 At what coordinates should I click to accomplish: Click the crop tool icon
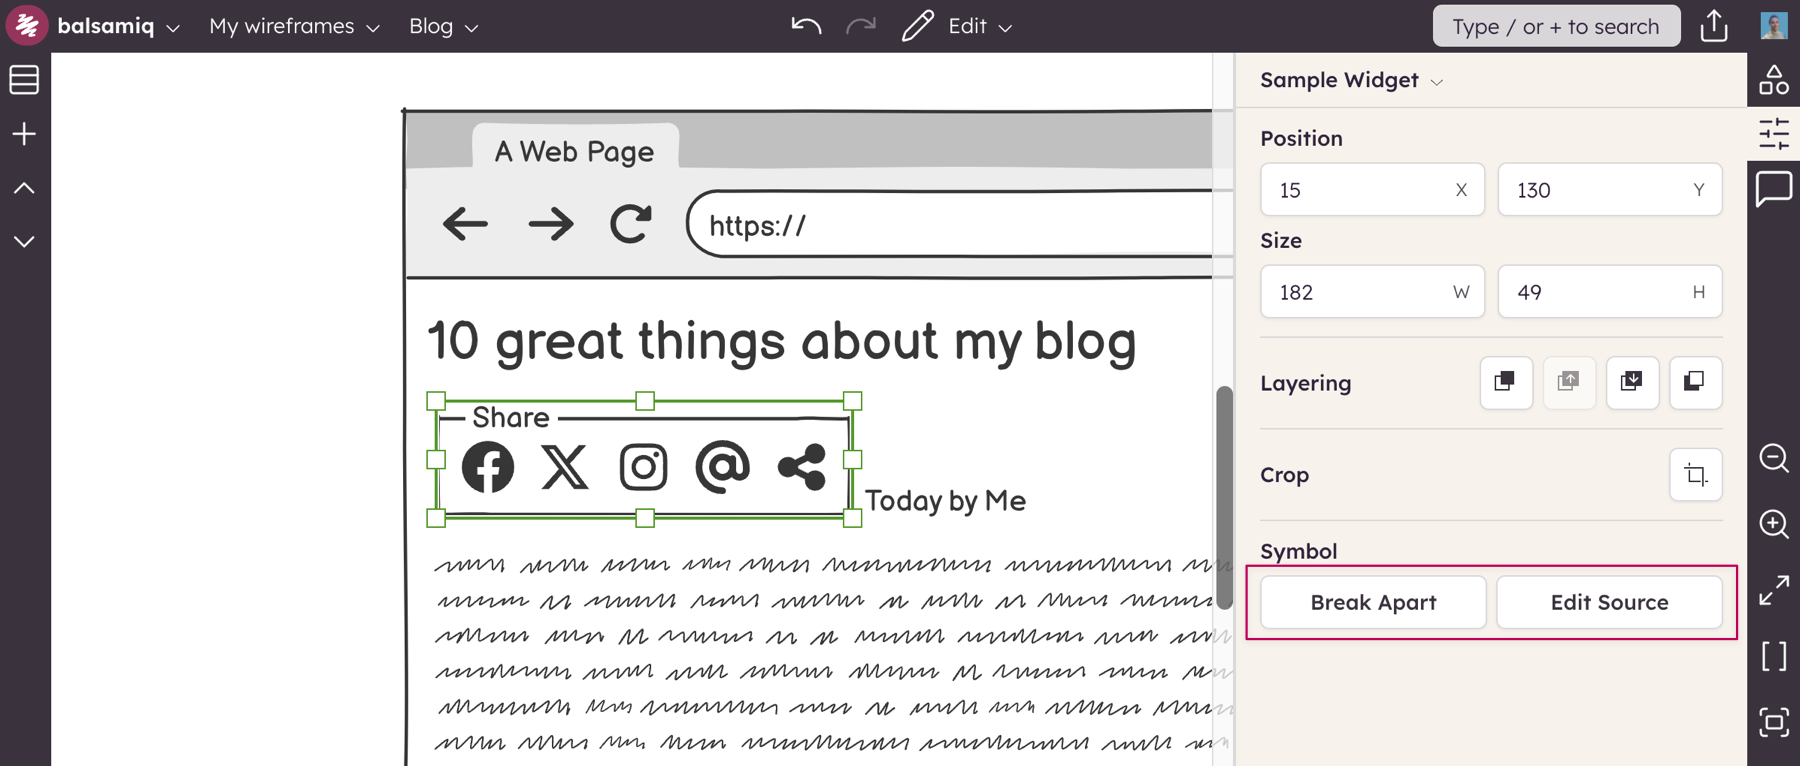click(1696, 475)
